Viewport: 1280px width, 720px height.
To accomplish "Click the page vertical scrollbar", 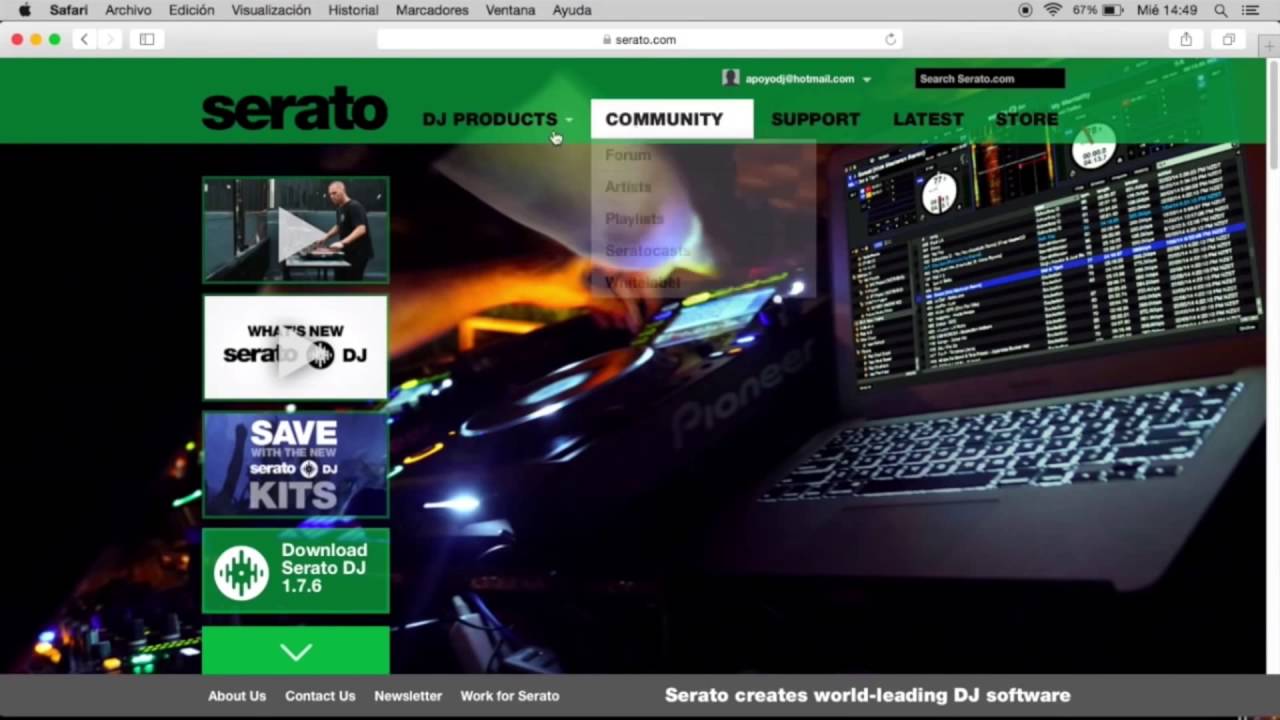I will 1274,115.
